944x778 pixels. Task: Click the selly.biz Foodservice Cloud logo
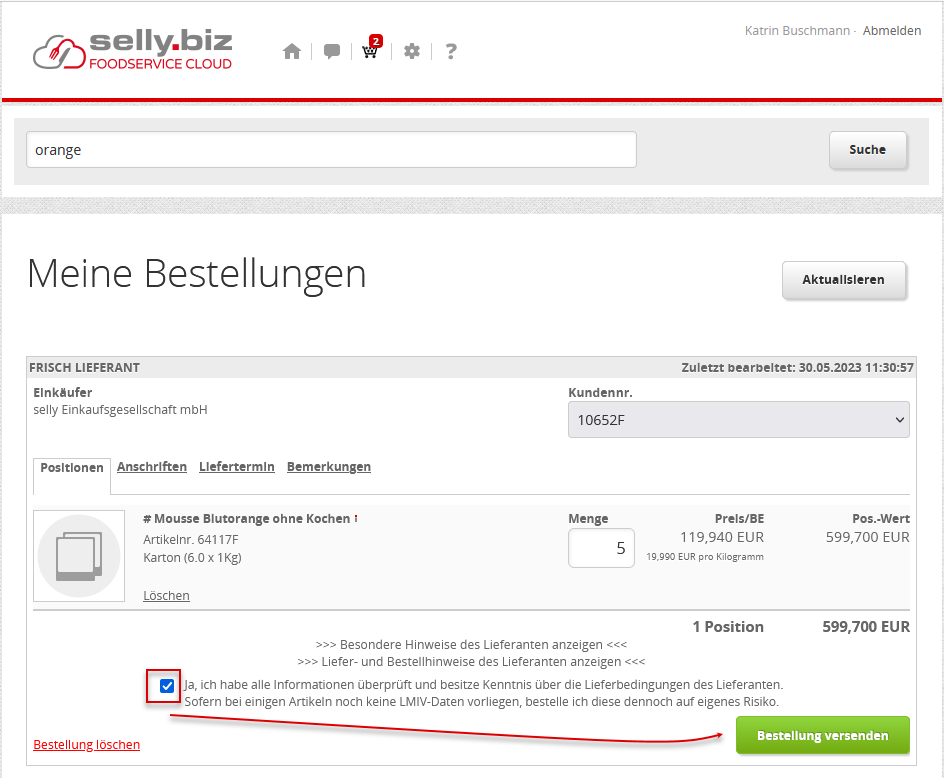click(x=132, y=51)
